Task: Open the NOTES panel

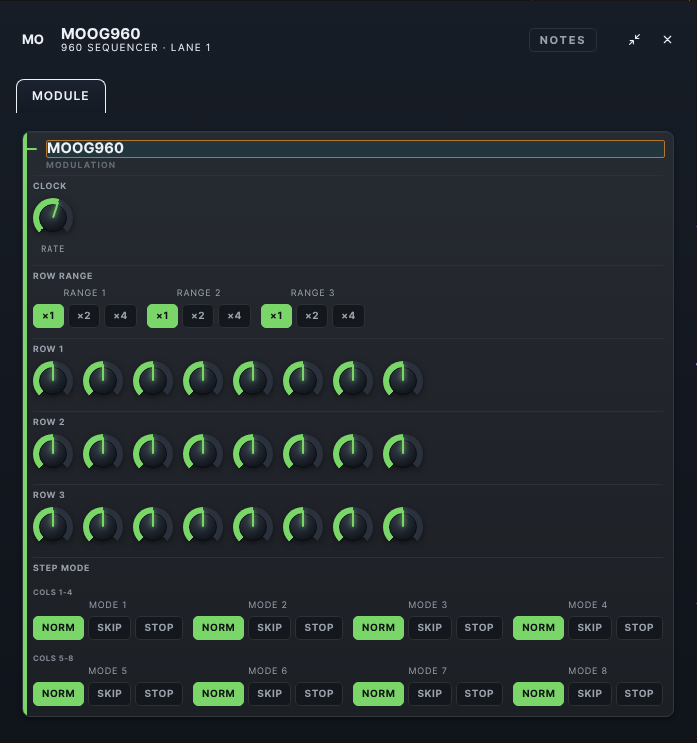Action: point(562,40)
